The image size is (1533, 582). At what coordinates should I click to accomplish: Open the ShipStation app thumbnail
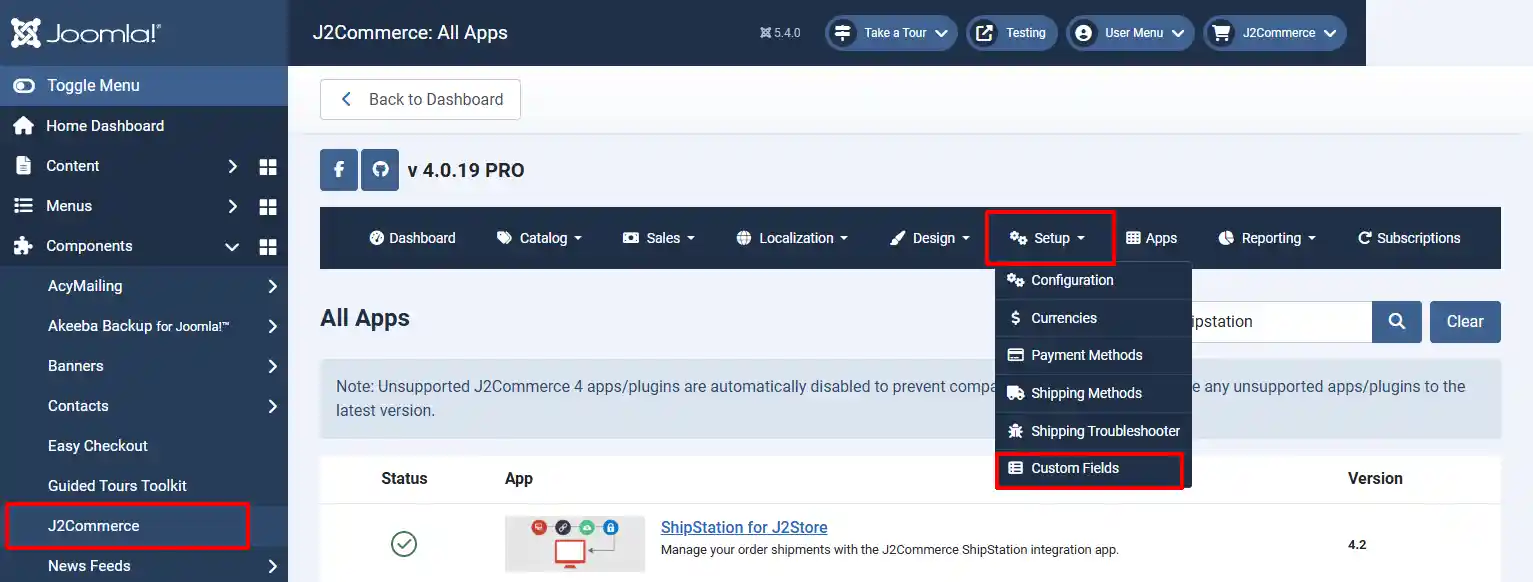pyautogui.click(x=575, y=544)
